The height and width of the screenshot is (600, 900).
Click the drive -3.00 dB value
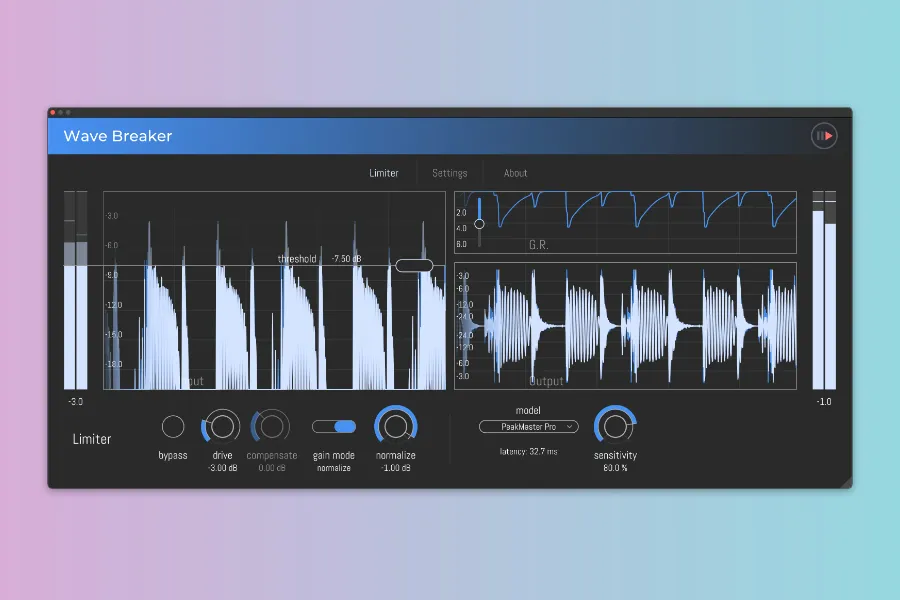pyautogui.click(x=222, y=468)
